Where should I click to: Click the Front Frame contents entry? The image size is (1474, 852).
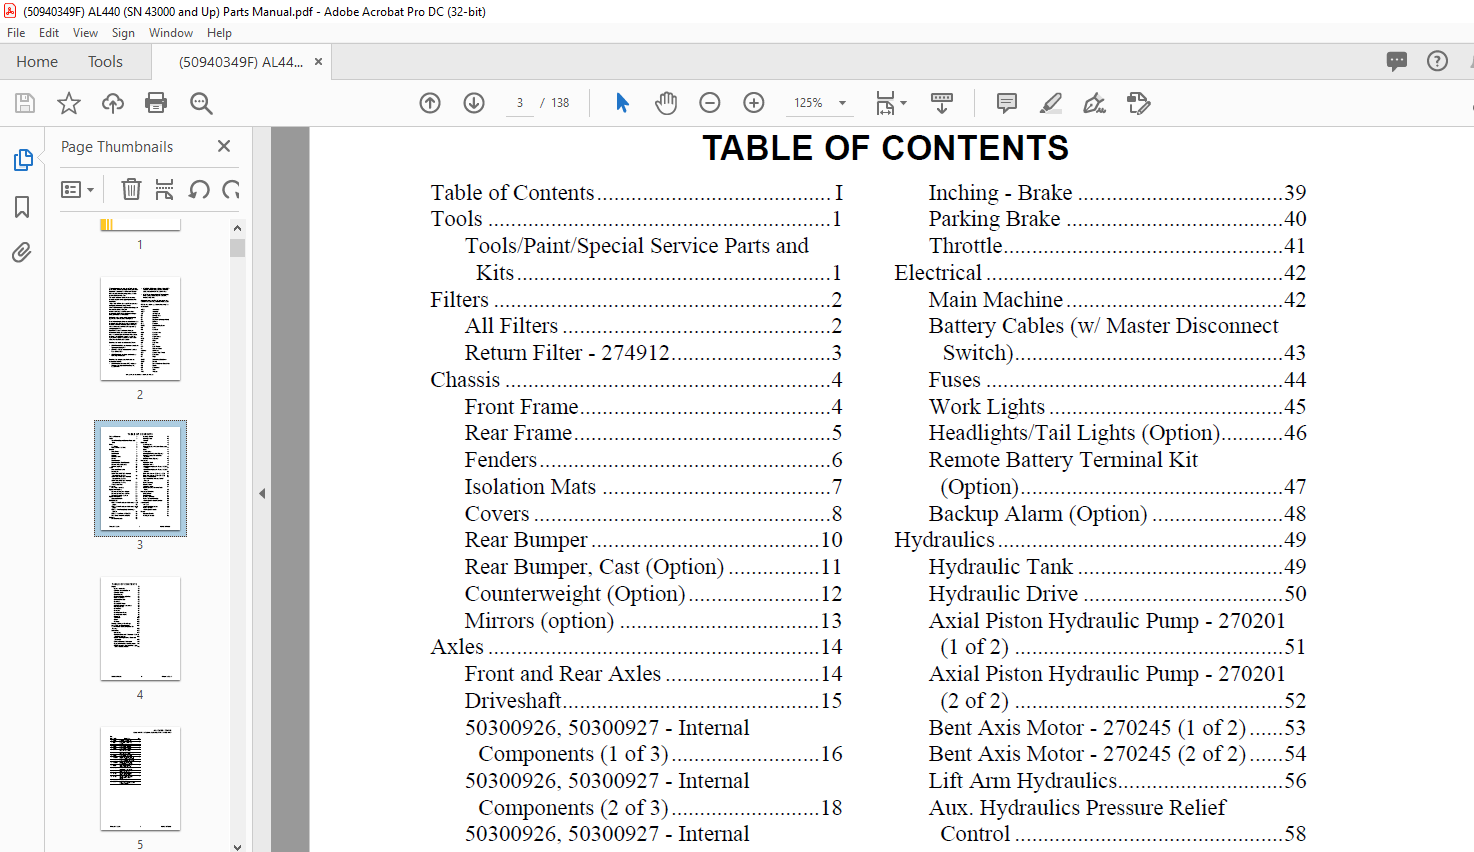click(653, 407)
